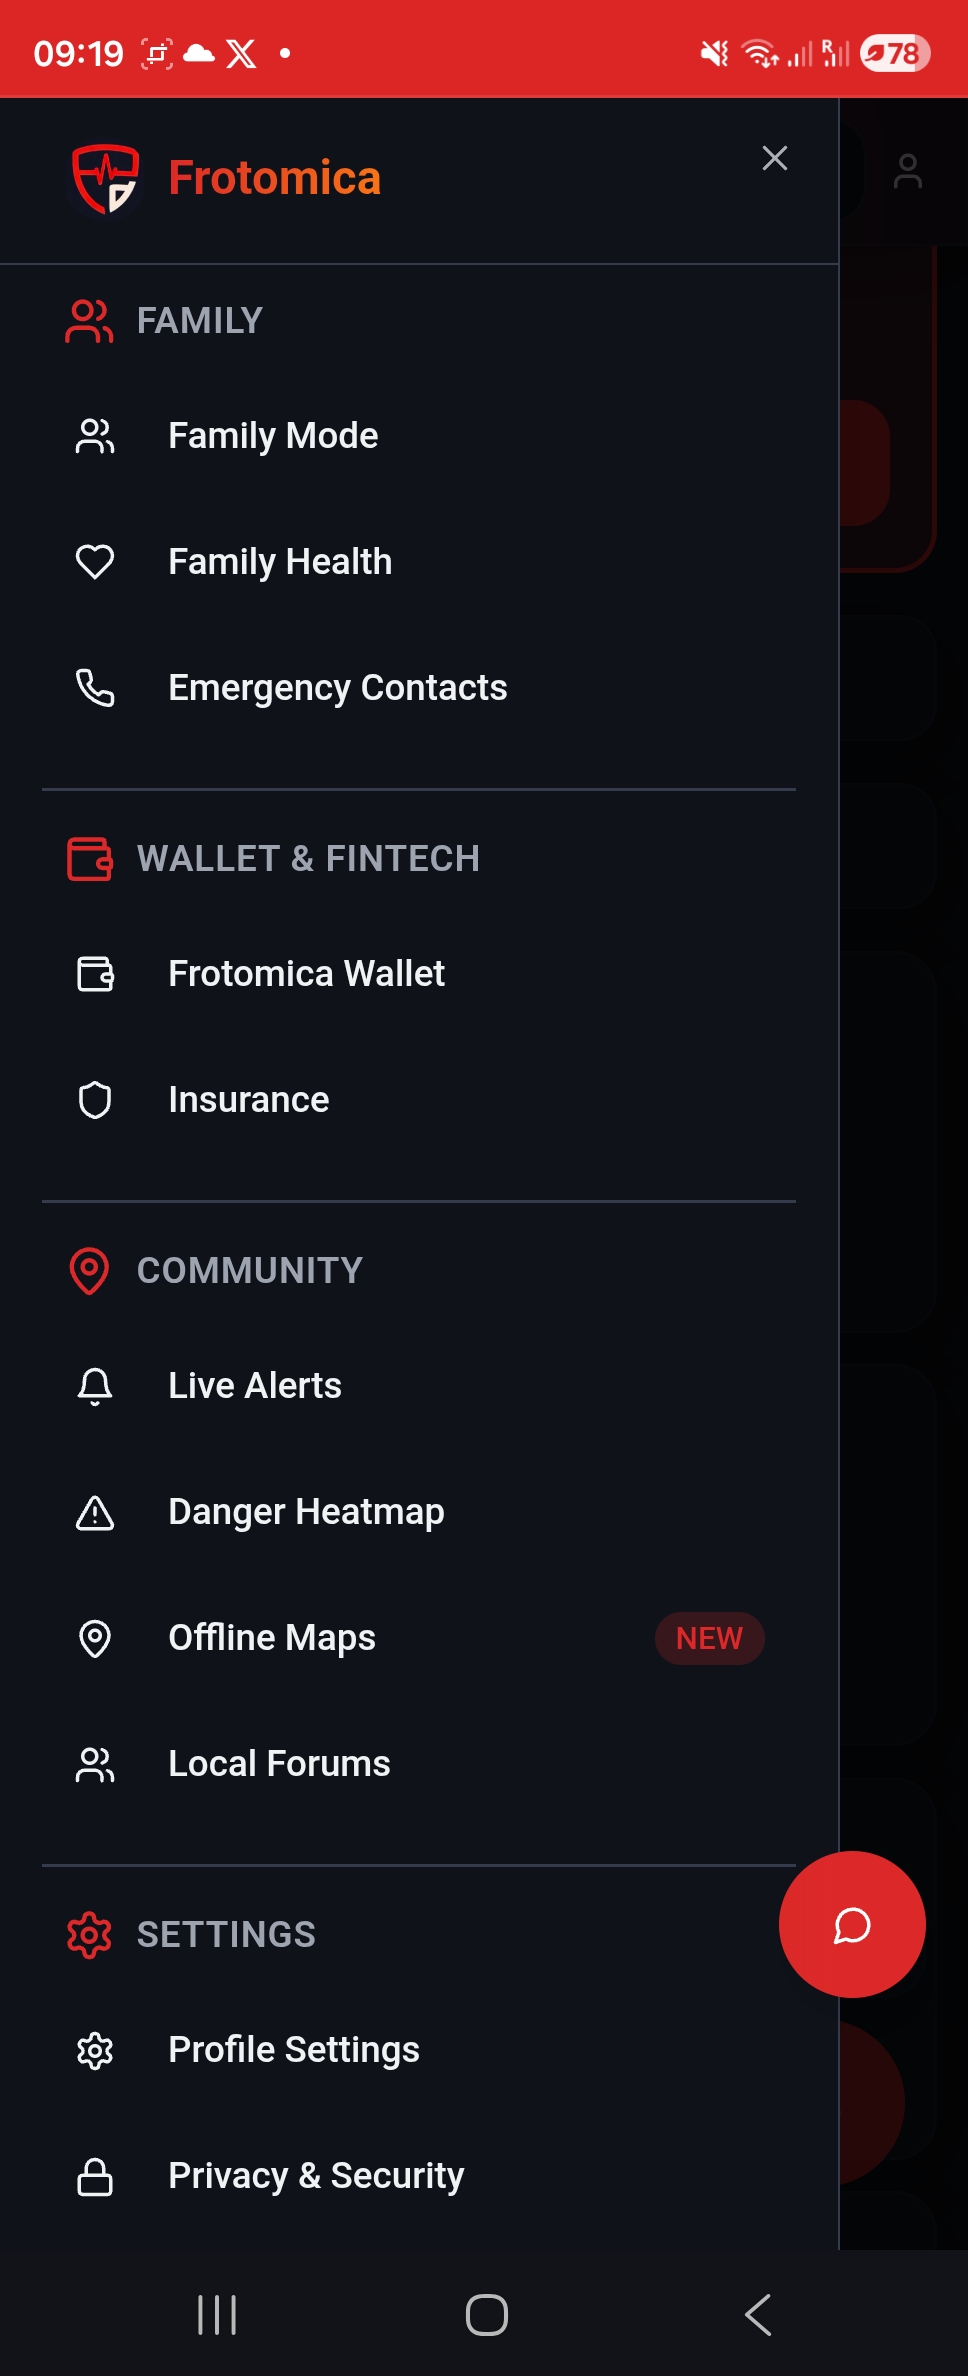Tap the Frotomica shield logo
This screenshot has width=968, height=2376.
pyautogui.click(x=105, y=180)
